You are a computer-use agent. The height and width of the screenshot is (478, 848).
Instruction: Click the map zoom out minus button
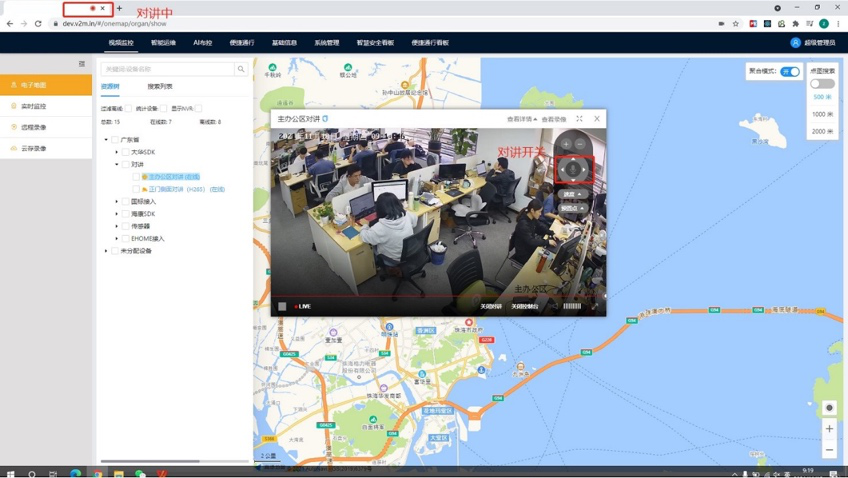coord(829,450)
